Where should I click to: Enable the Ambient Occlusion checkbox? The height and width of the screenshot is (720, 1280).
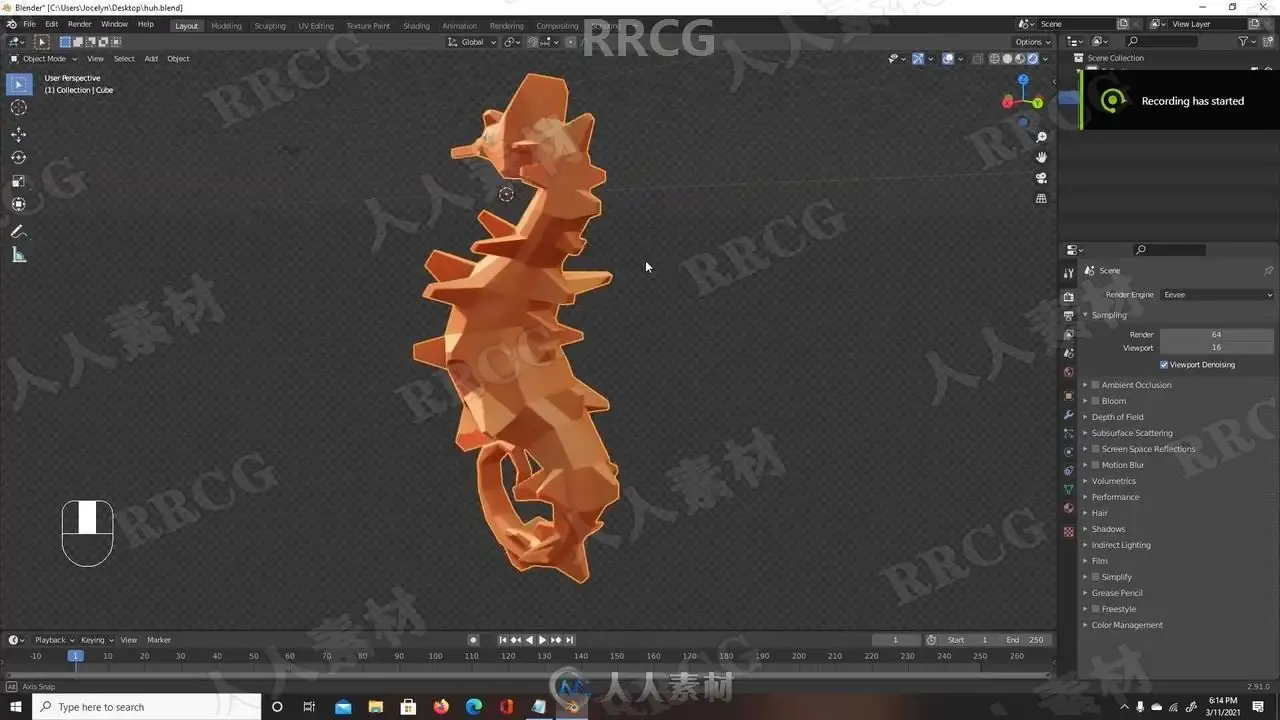(x=1096, y=385)
